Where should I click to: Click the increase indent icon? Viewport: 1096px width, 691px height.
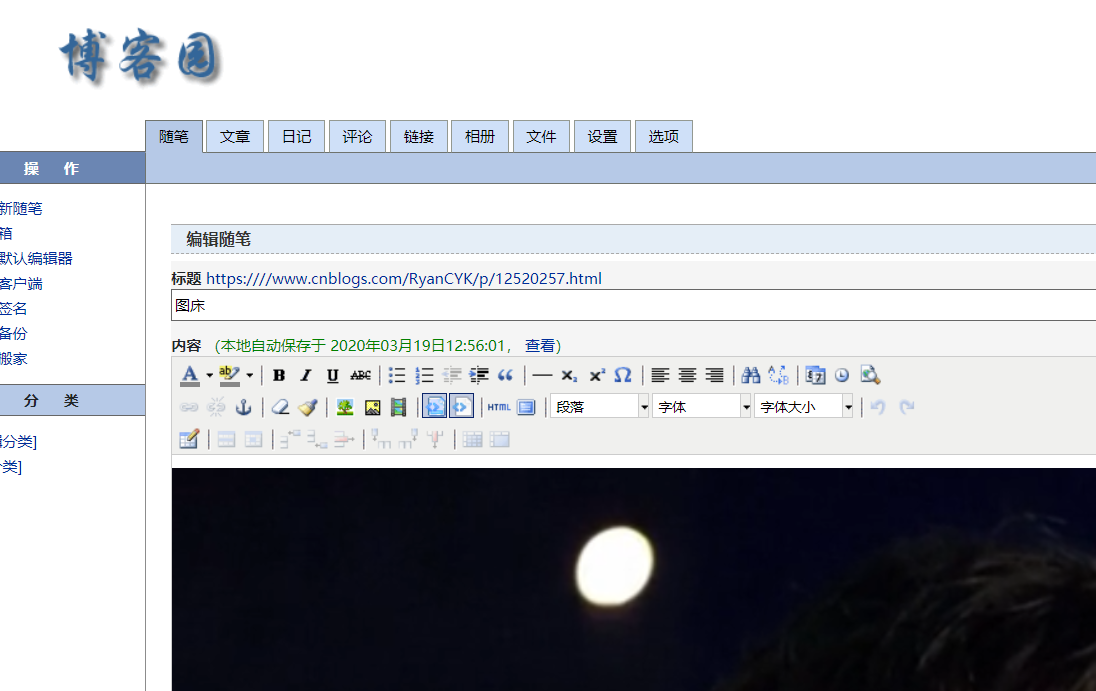(x=479, y=375)
